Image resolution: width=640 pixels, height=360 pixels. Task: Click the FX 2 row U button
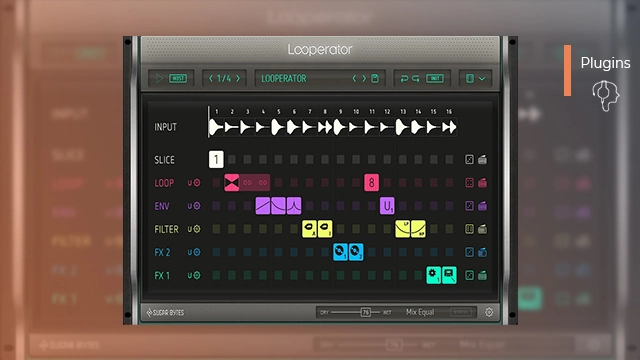tap(189, 252)
